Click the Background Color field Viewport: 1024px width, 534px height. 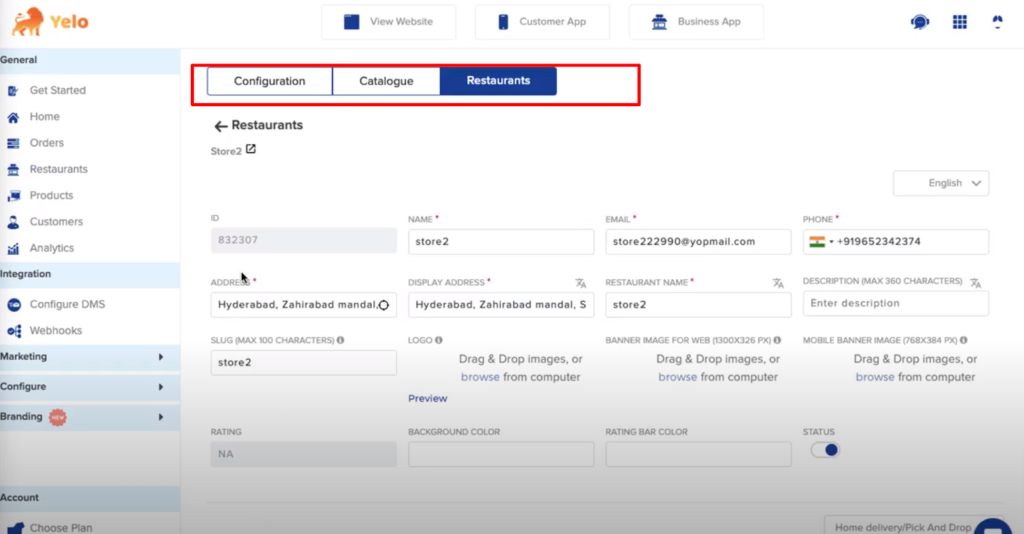pyautogui.click(x=501, y=454)
